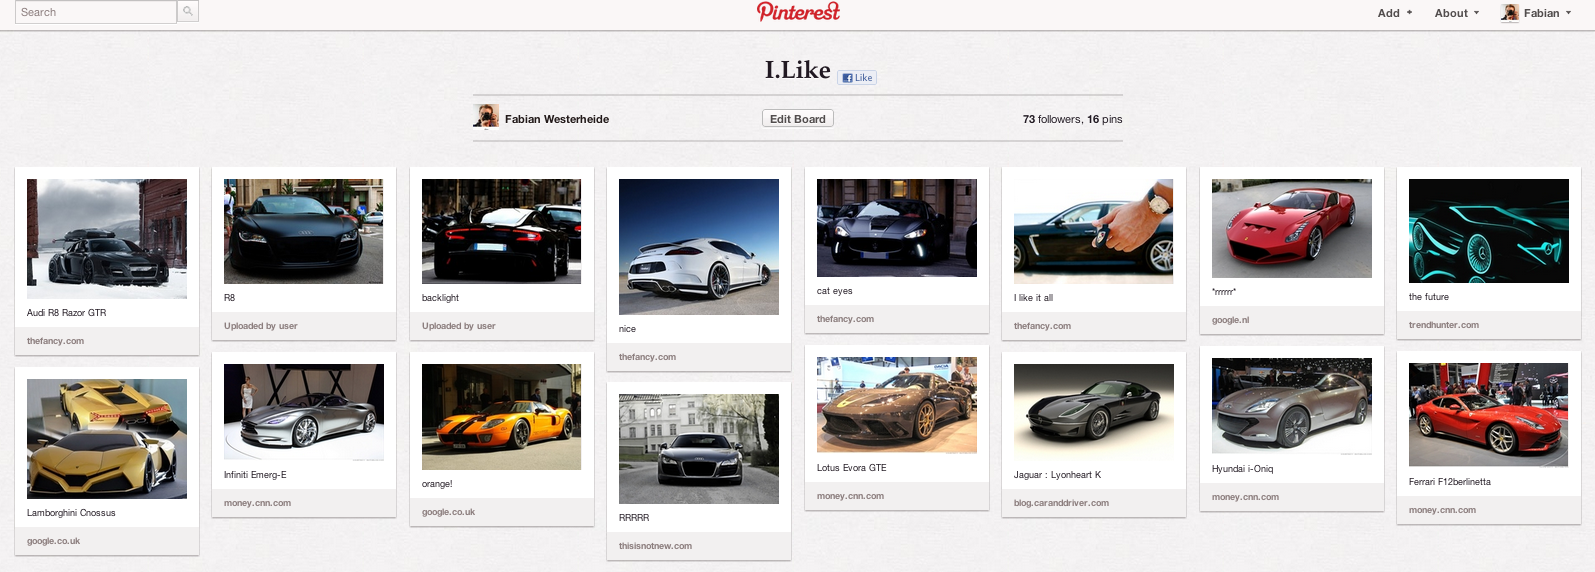Viewport: 1595px width, 572px height.
Task: Visit money.cnn.com source under Lotus Evora GTE
Action: (850, 496)
